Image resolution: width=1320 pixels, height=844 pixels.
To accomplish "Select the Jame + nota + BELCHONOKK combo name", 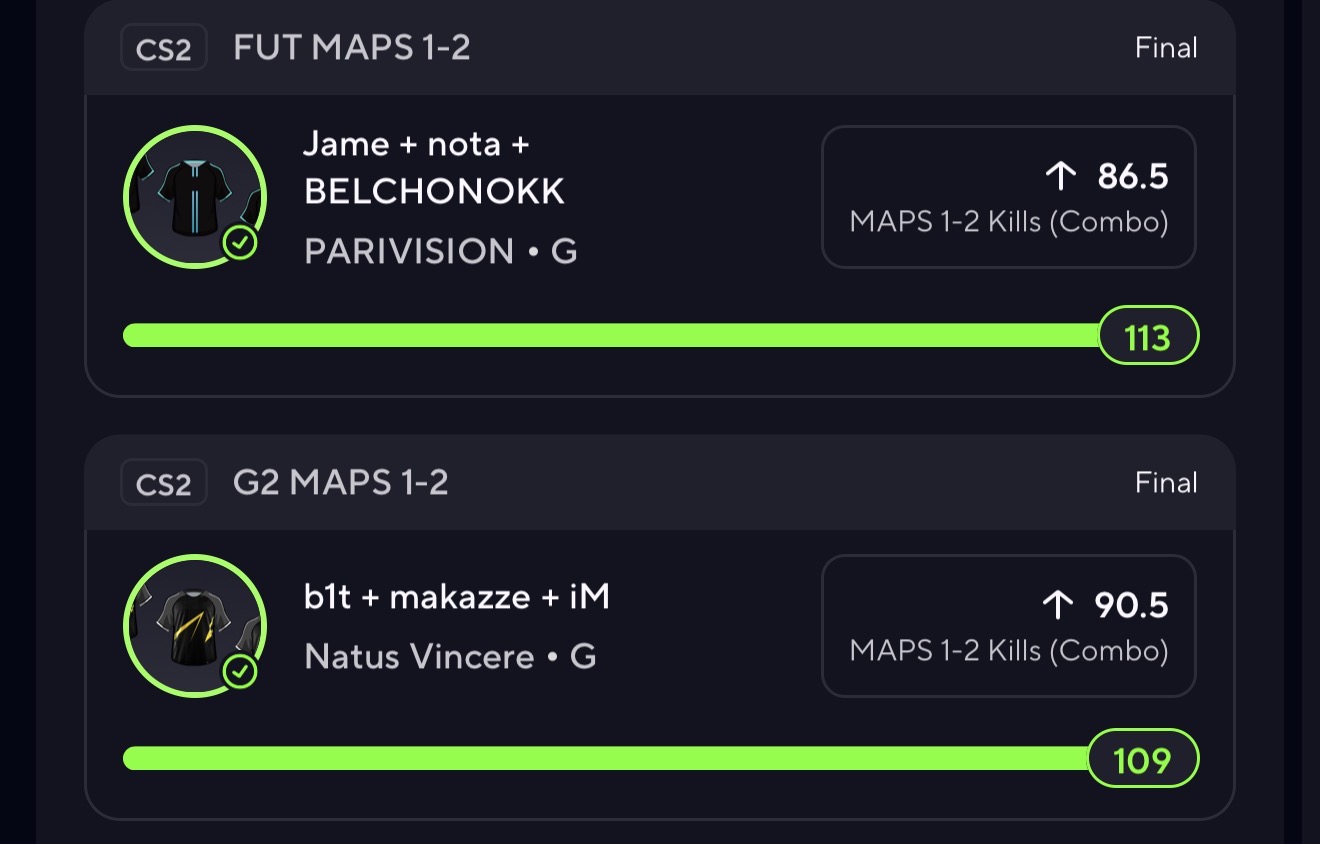I will pos(434,168).
